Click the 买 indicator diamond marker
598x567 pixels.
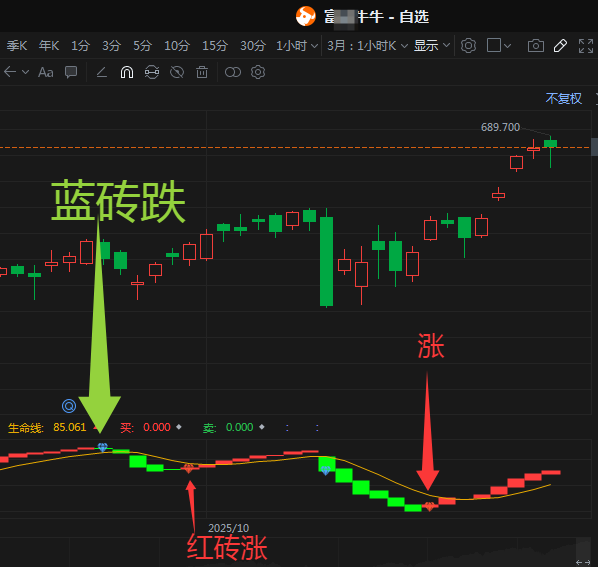click(x=178, y=427)
